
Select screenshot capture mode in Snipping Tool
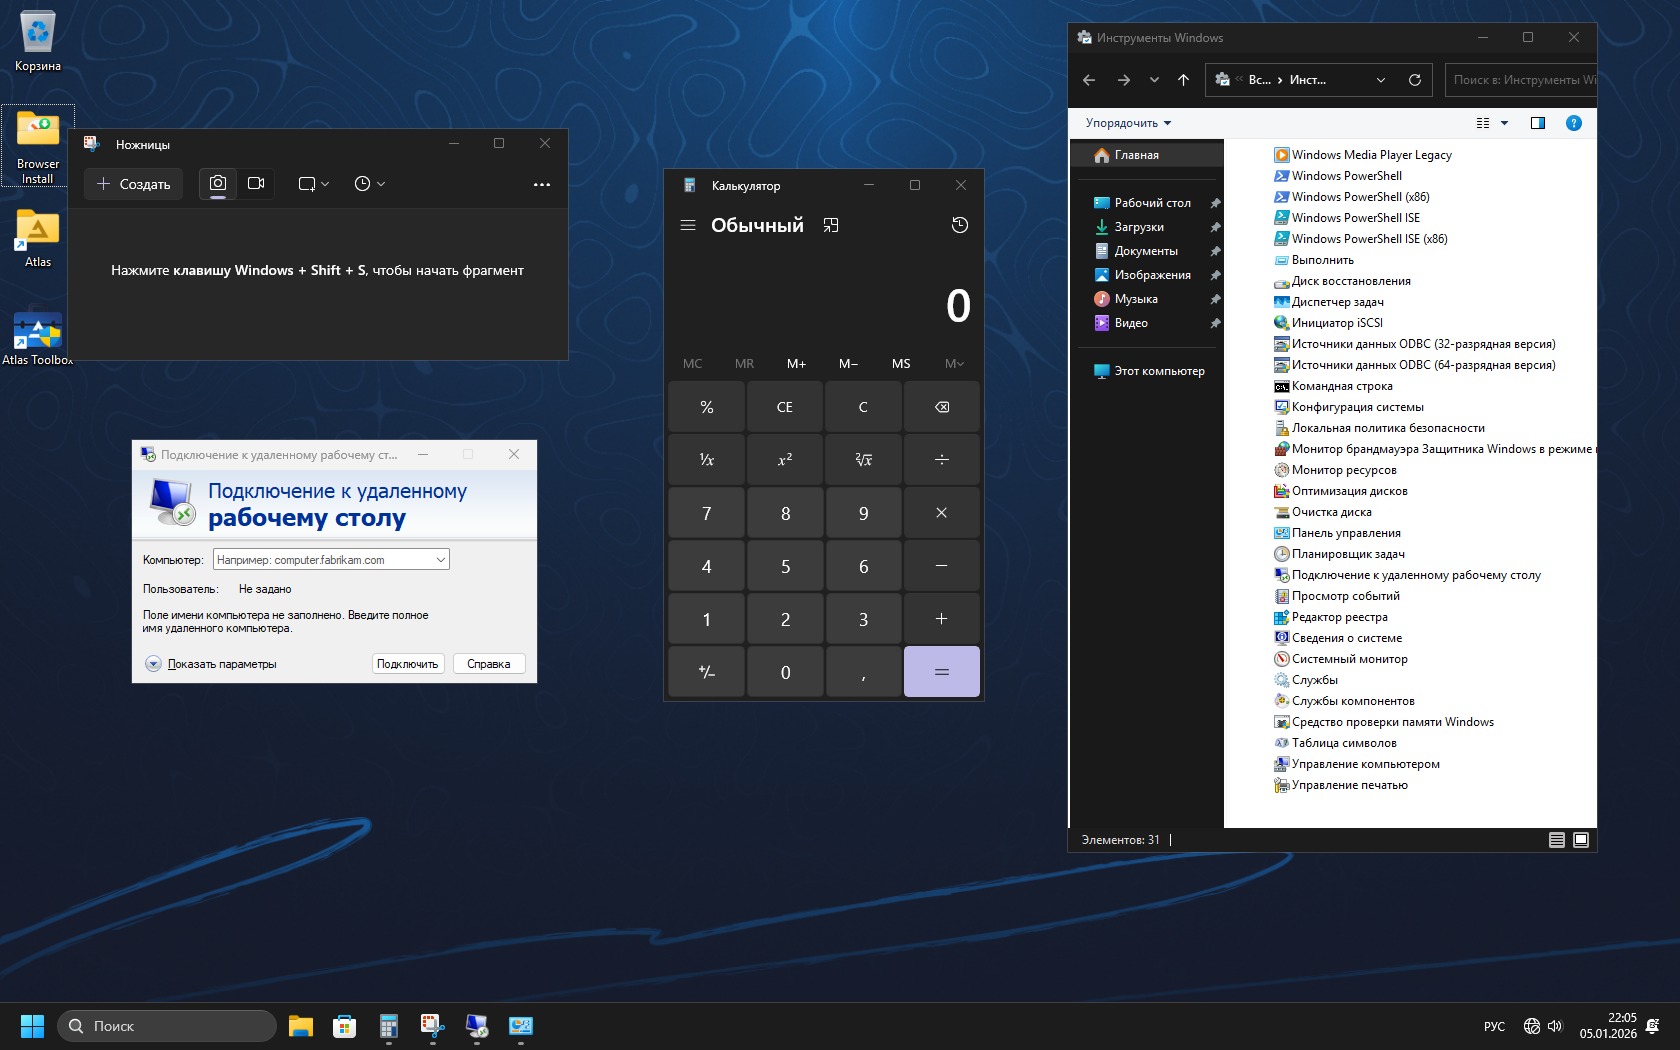[218, 184]
